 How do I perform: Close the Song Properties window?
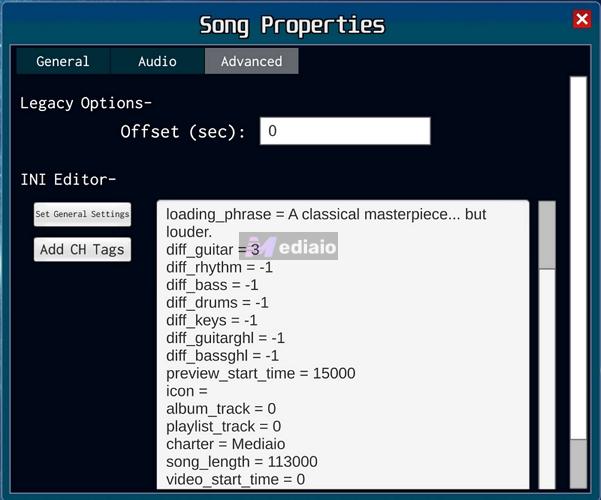tap(582, 19)
